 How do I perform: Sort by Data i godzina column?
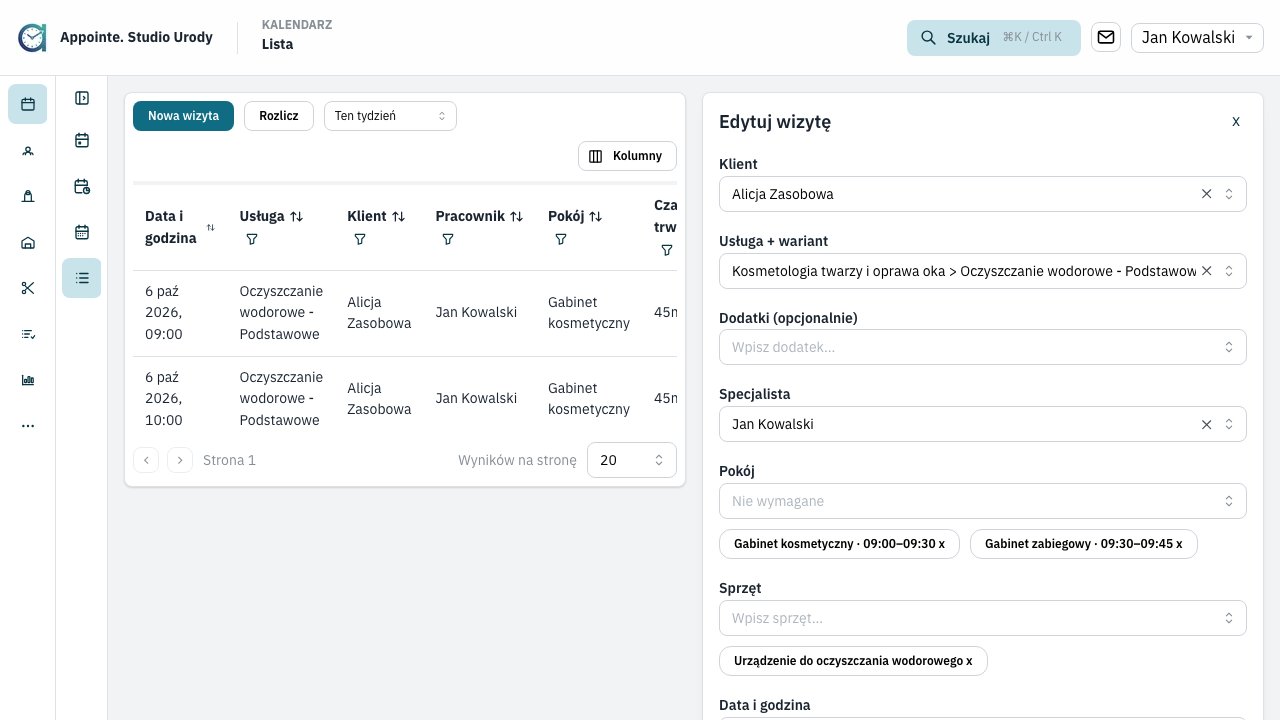[210, 227]
